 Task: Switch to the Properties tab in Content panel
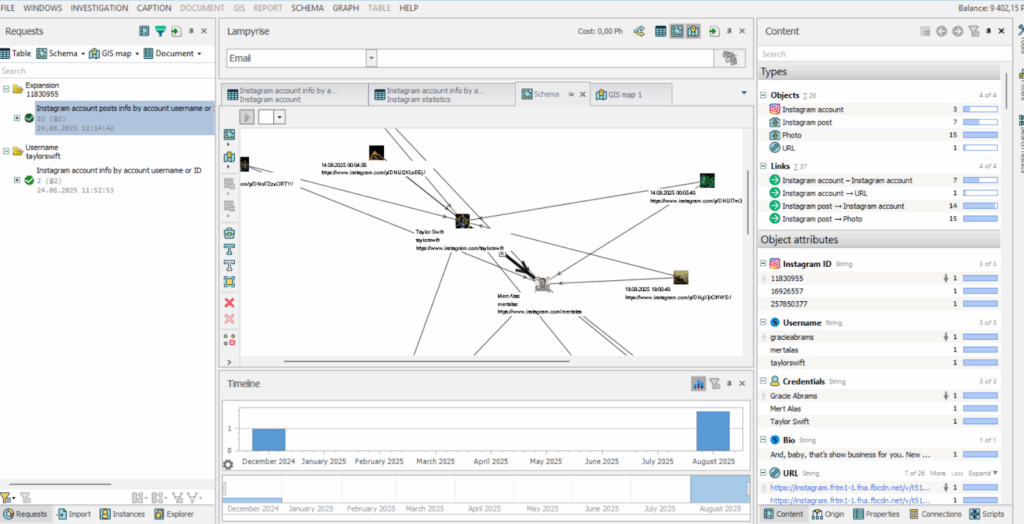[x=877, y=514]
